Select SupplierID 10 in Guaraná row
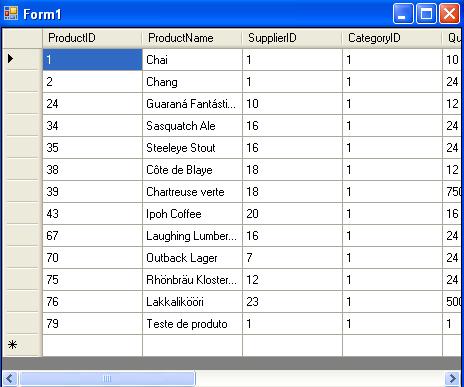This screenshot has height=387, width=464. (292, 103)
